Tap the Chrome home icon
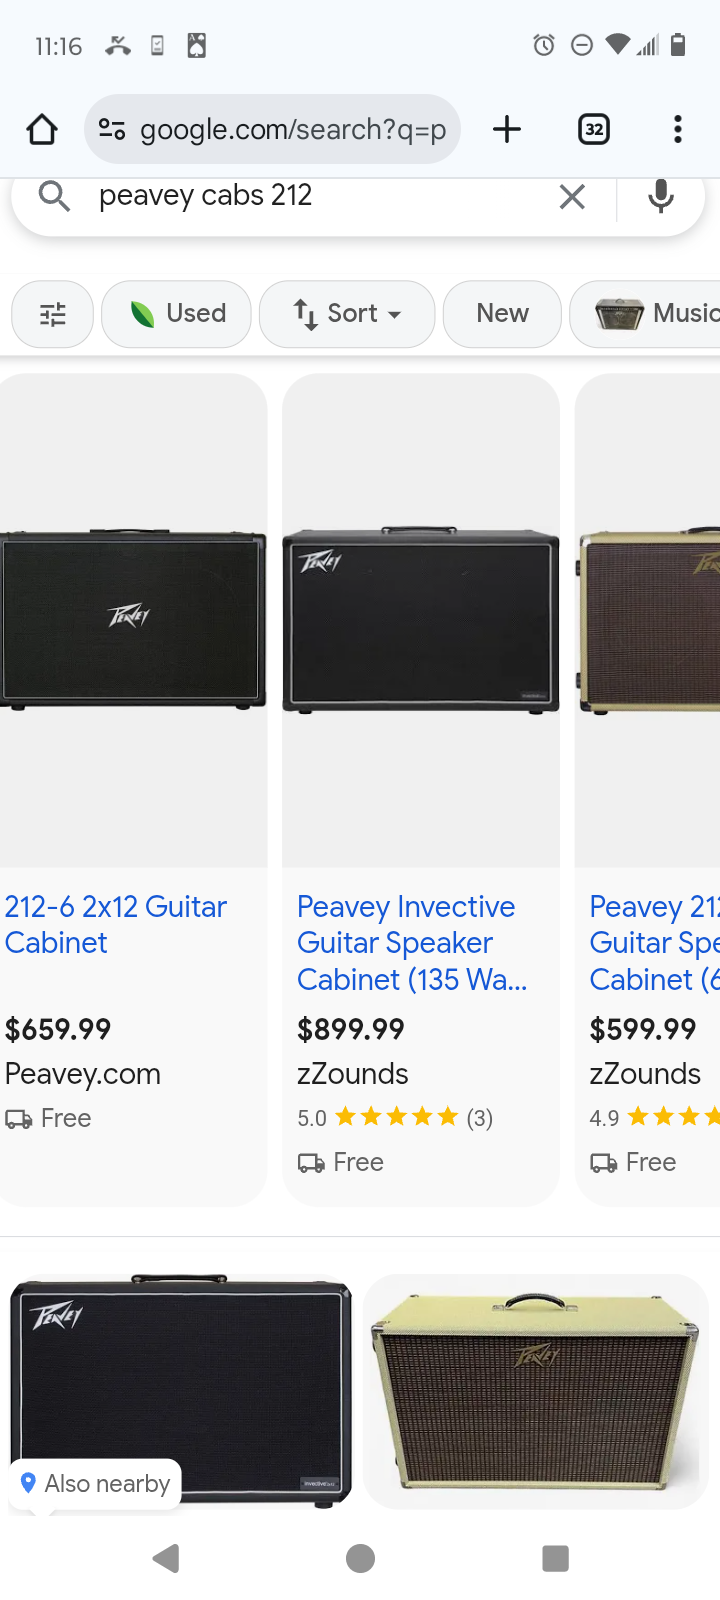The image size is (720, 1600). pos(42,129)
